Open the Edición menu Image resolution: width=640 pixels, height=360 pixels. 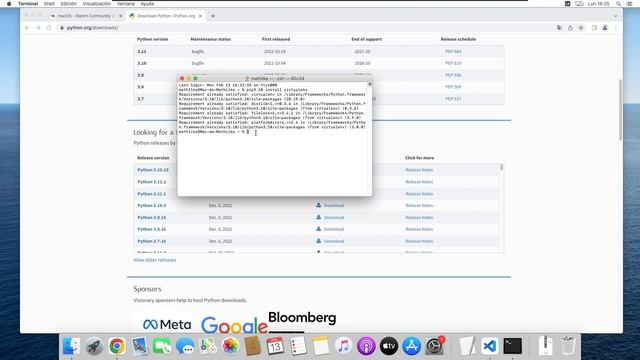tap(69, 4)
